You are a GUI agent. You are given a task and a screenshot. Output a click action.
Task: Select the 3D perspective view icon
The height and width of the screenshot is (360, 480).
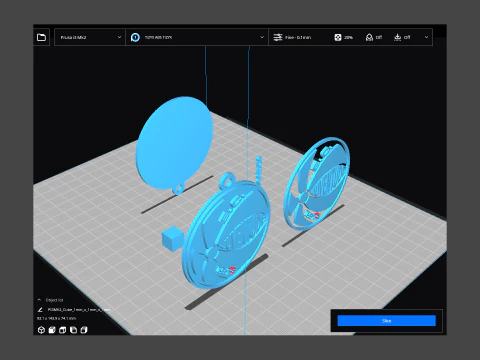pyautogui.click(x=41, y=330)
